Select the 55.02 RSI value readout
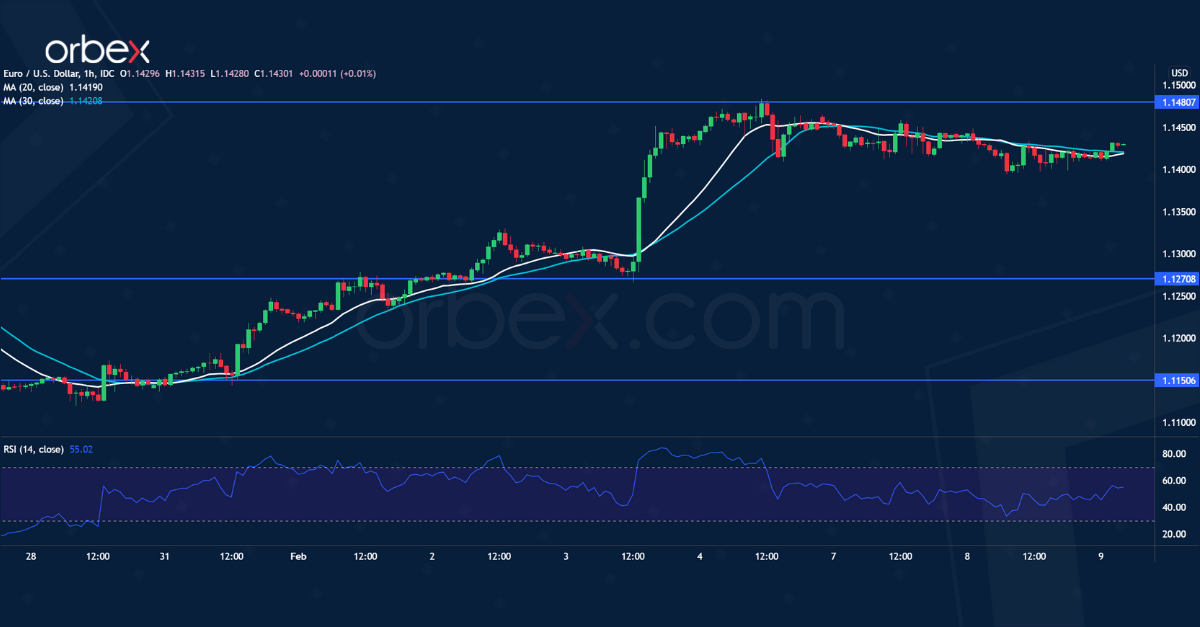The height and width of the screenshot is (627, 1200). (83, 449)
